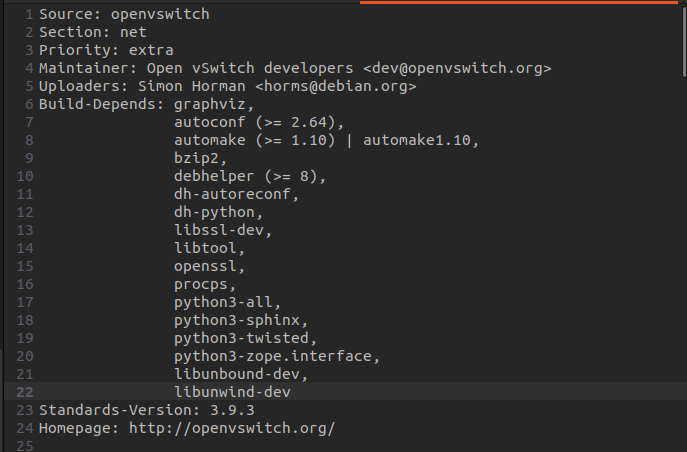Place cursor on the libunwind-dev entry
Image resolution: width=687 pixels, height=452 pixels.
(232, 392)
